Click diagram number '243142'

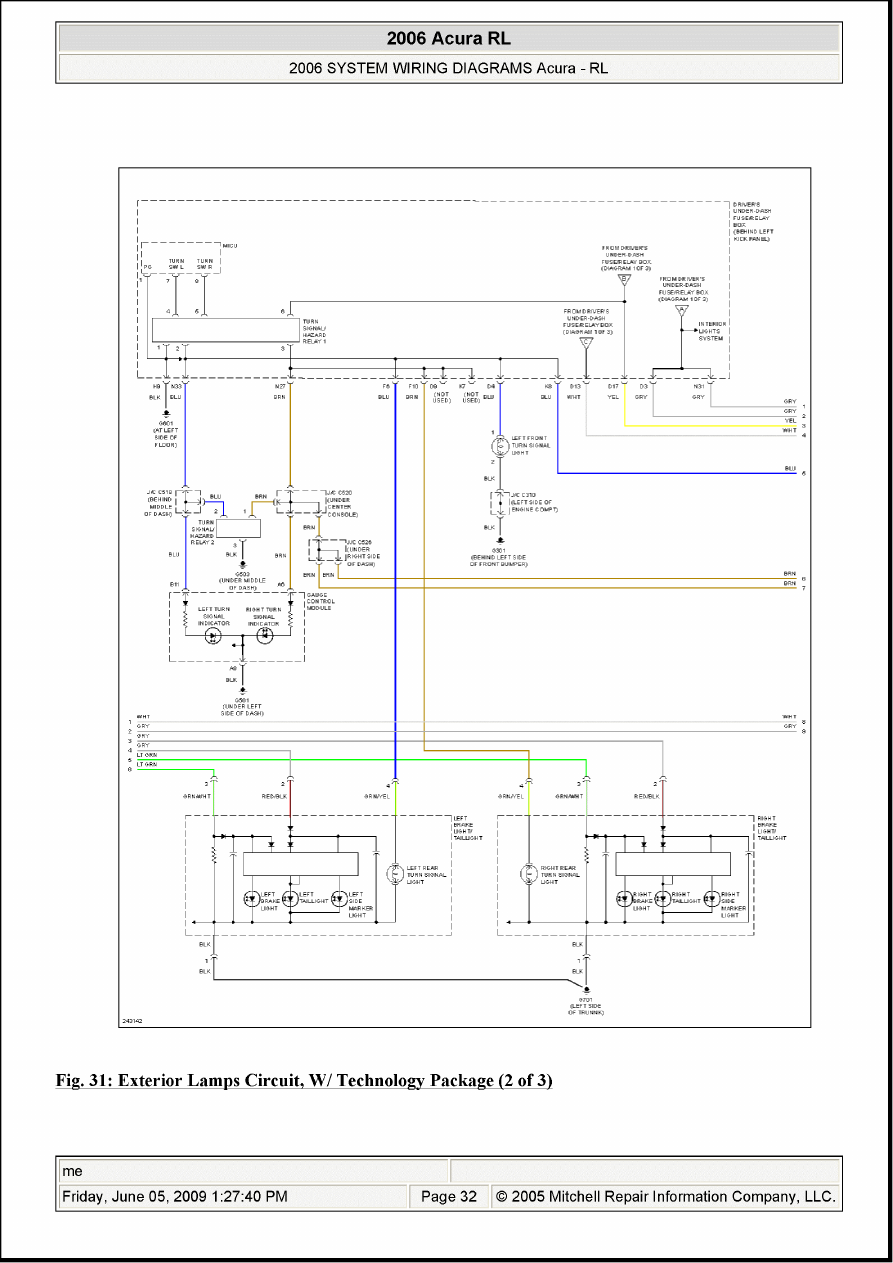tap(131, 1020)
